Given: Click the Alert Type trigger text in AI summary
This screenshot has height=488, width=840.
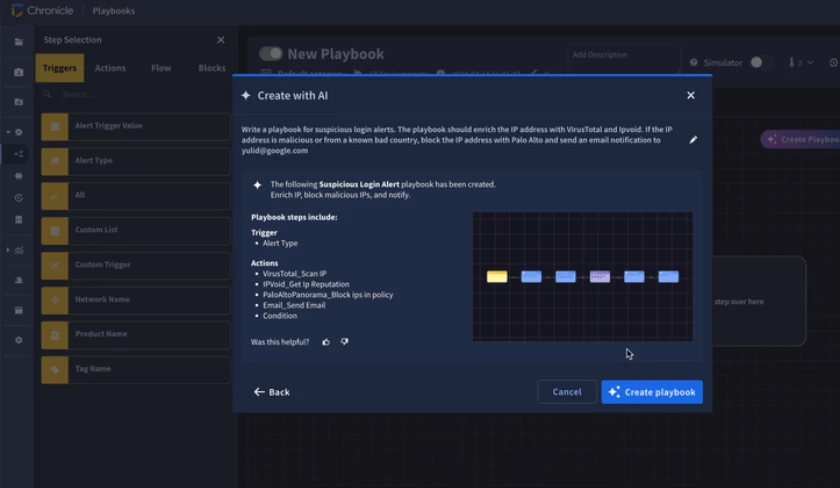Looking at the screenshot, I should (x=280, y=243).
